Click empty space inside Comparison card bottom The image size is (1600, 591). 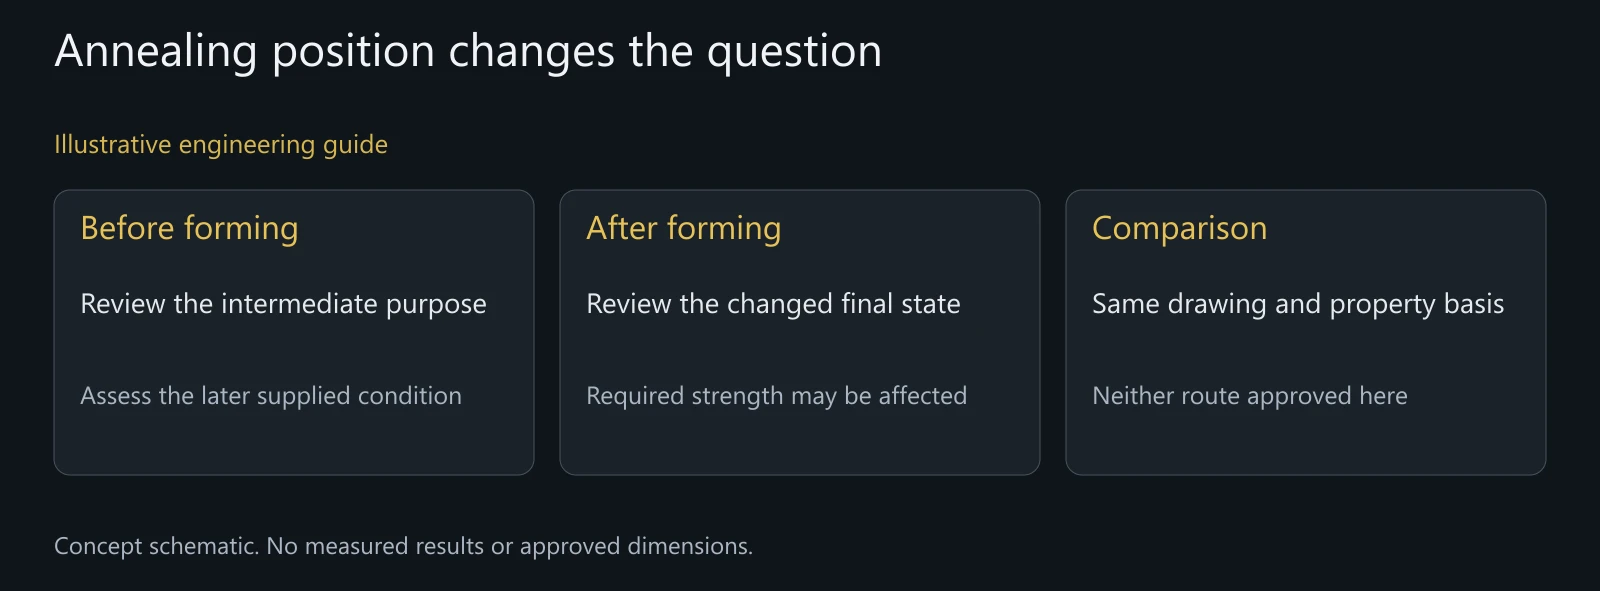pyautogui.click(x=1306, y=445)
